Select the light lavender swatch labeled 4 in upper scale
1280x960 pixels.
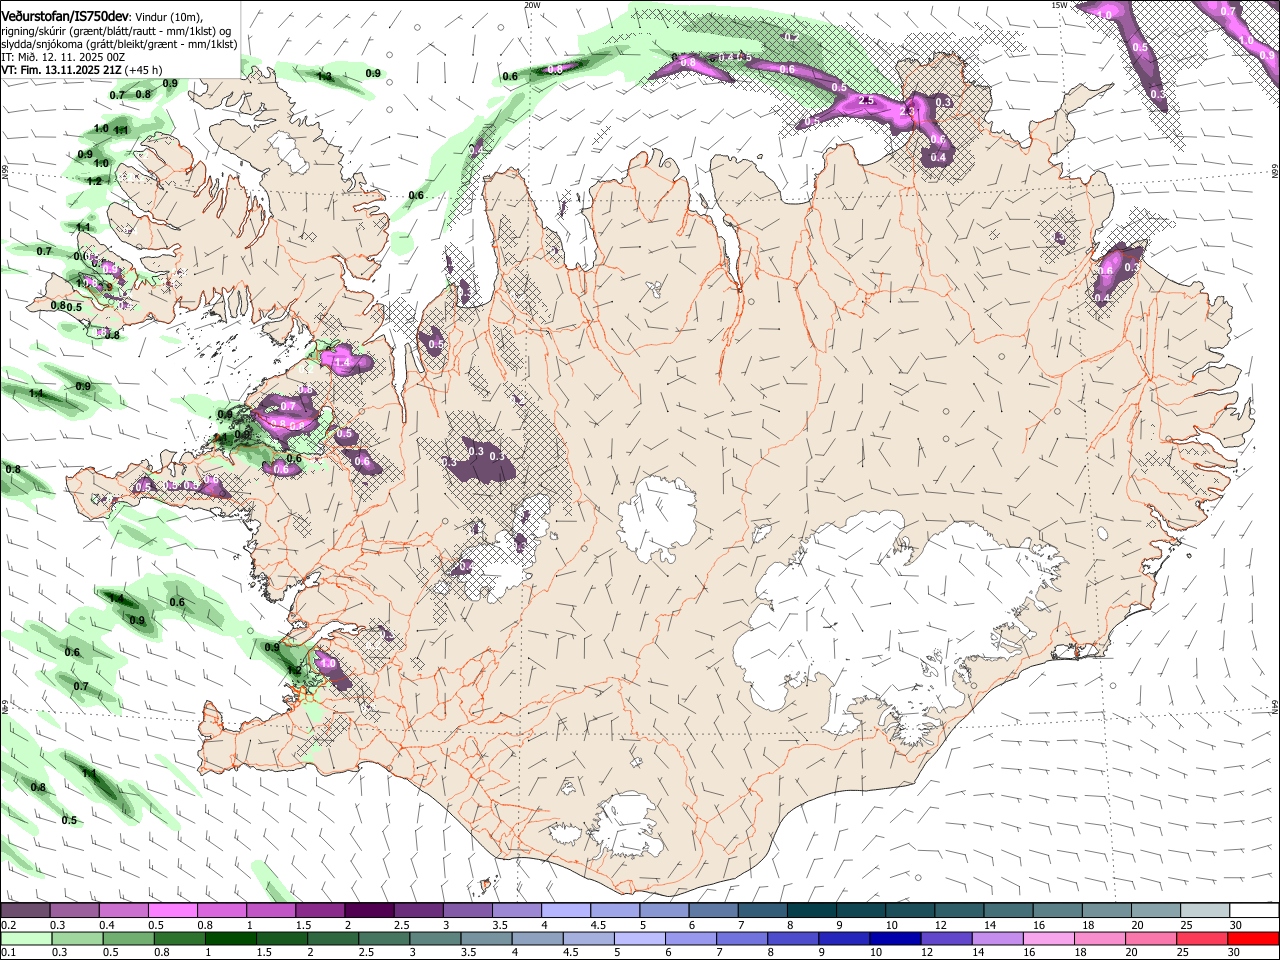(x=566, y=910)
